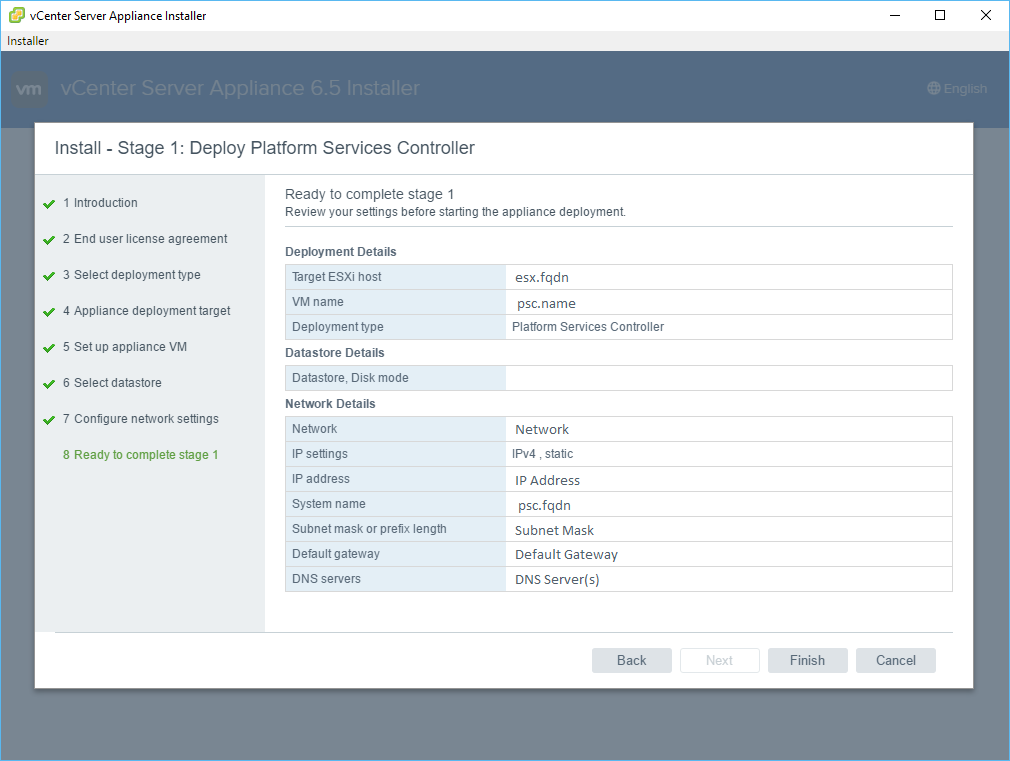1010x761 pixels.
Task: Cancel the installation wizard
Action: tap(895, 660)
